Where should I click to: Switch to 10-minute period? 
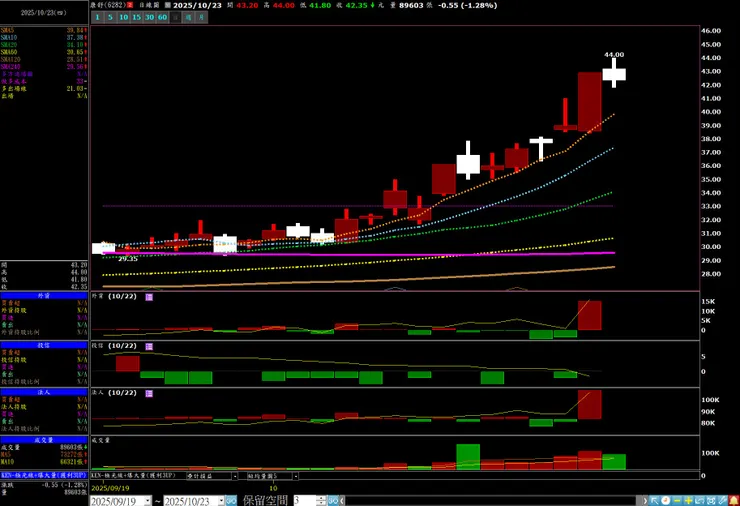point(124,17)
